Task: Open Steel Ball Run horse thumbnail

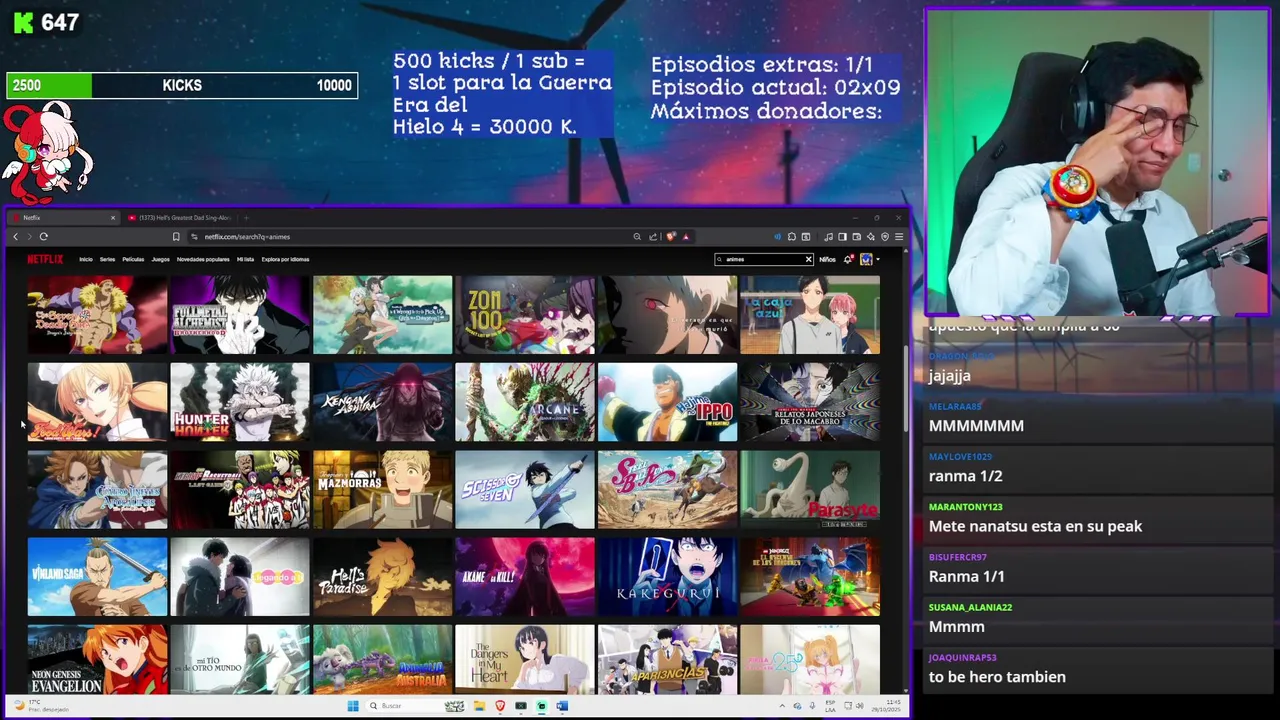Action: pyautogui.click(x=667, y=490)
